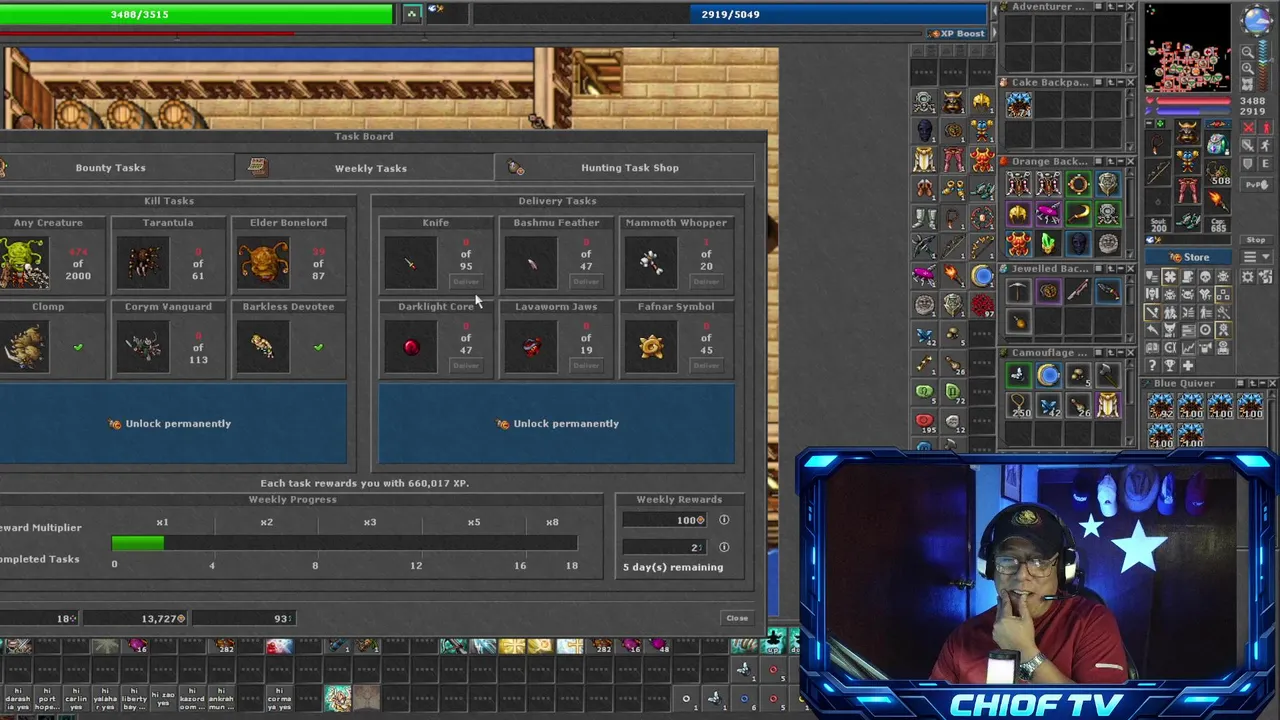This screenshot has width=1280, height=720.
Task: Toggle the shield defensive mode
Action: pos(1248,164)
